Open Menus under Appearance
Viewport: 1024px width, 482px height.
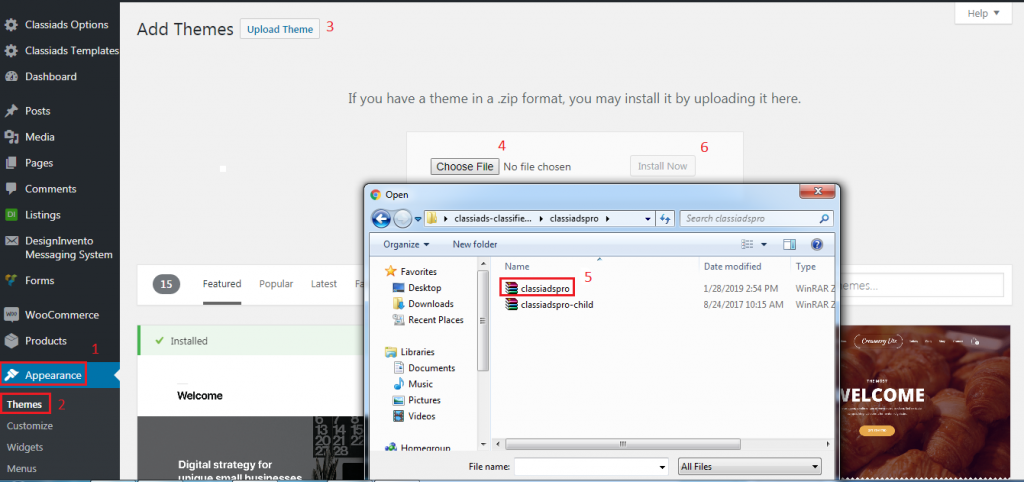[x=22, y=469]
